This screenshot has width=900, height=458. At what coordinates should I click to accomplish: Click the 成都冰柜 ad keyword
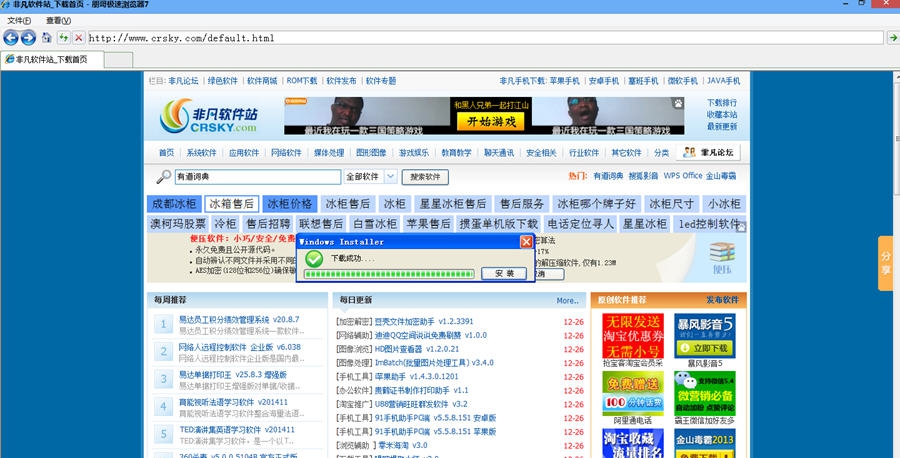tap(174, 204)
